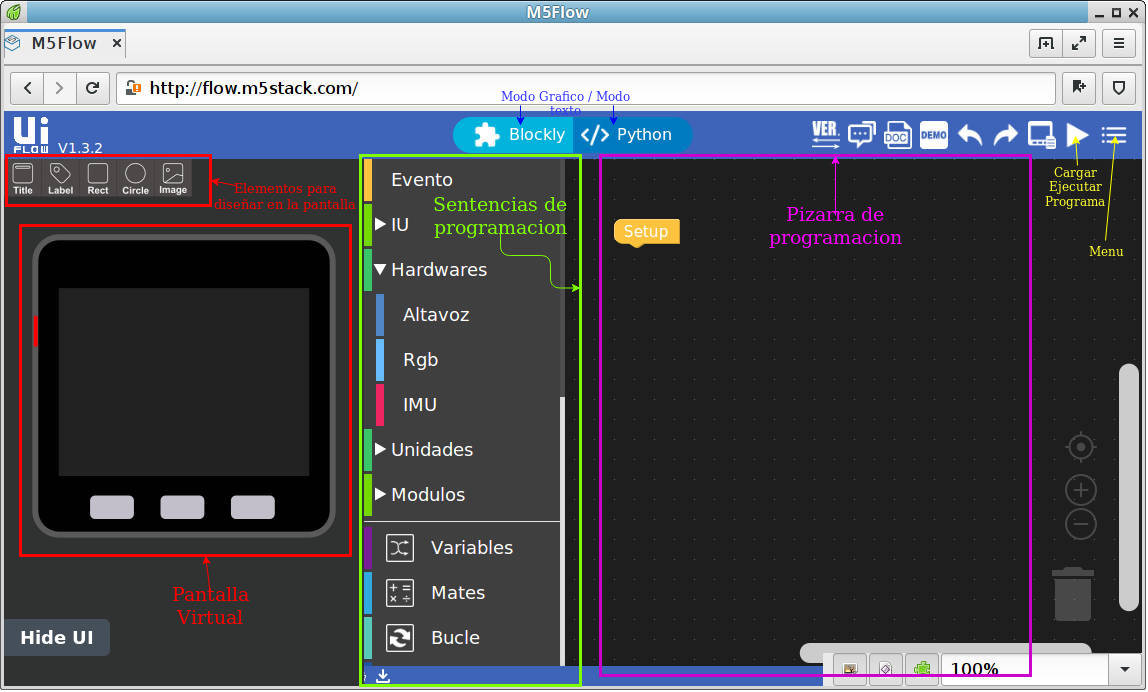Undo the last action with the arrow

tap(970, 135)
